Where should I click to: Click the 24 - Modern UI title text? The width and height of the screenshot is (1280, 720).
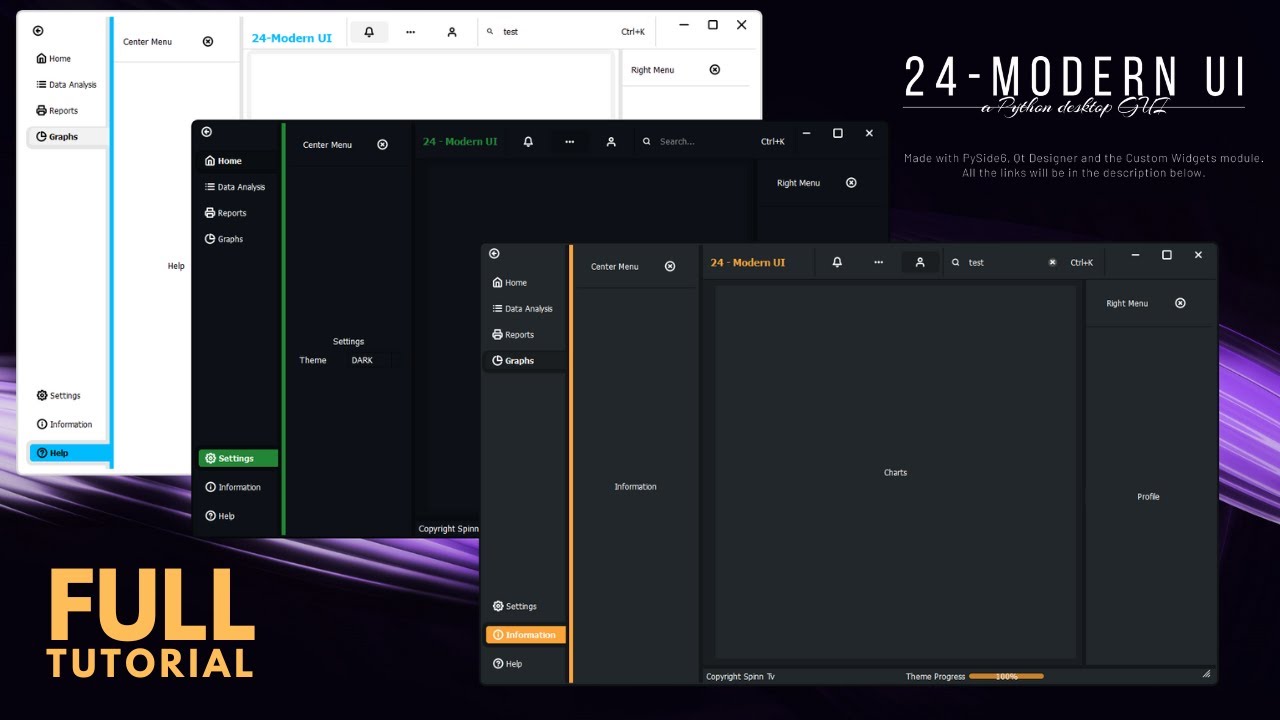tap(747, 262)
